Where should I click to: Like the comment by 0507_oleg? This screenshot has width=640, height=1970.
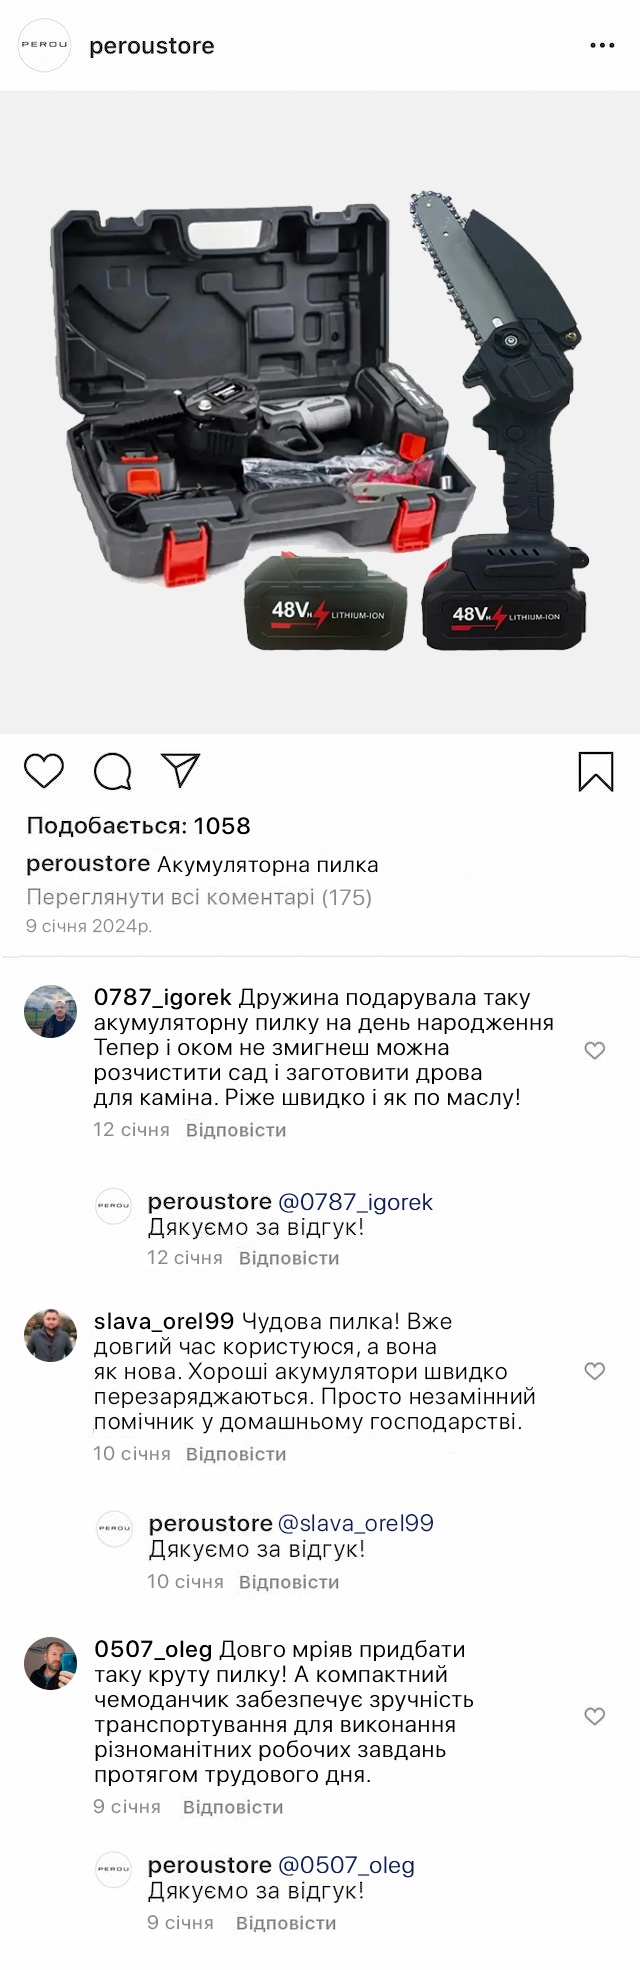(x=595, y=1716)
